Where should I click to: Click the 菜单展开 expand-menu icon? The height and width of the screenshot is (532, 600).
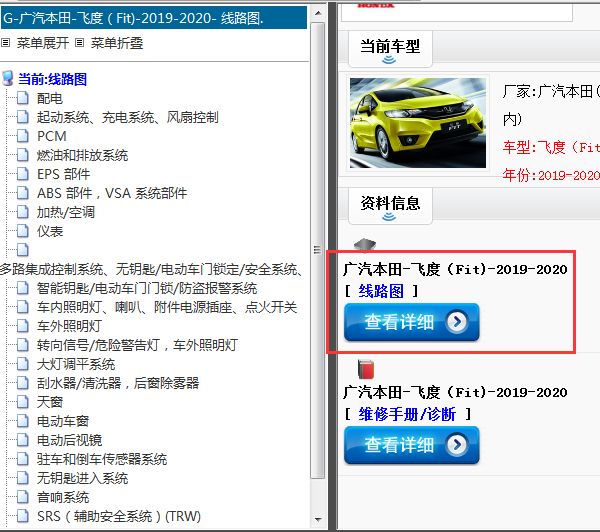tap(5, 42)
